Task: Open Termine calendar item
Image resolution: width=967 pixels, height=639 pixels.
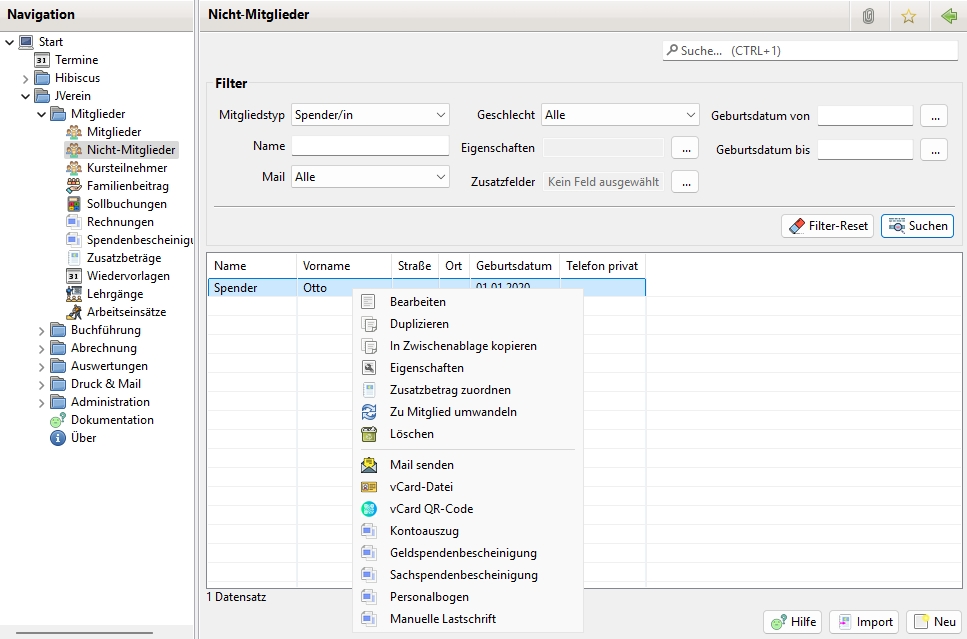Action: (76, 60)
